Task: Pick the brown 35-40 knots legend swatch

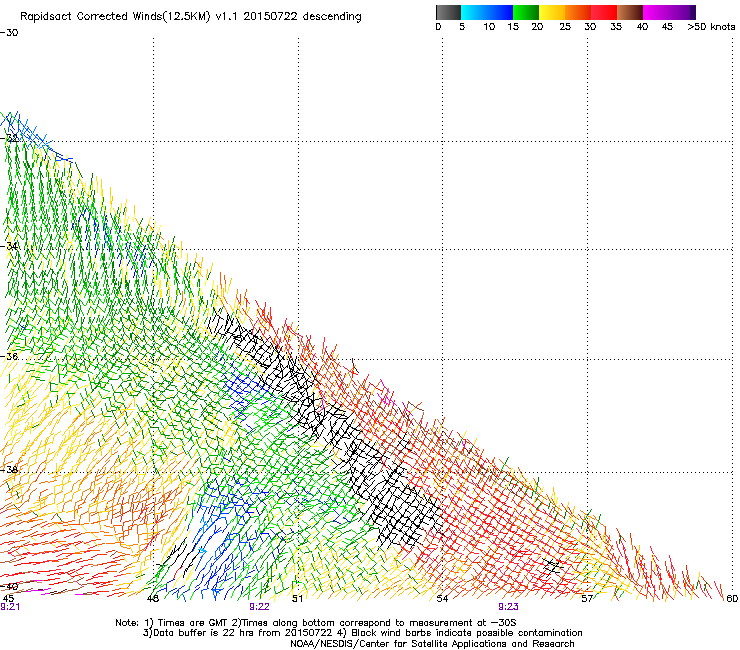Action: coord(630,12)
